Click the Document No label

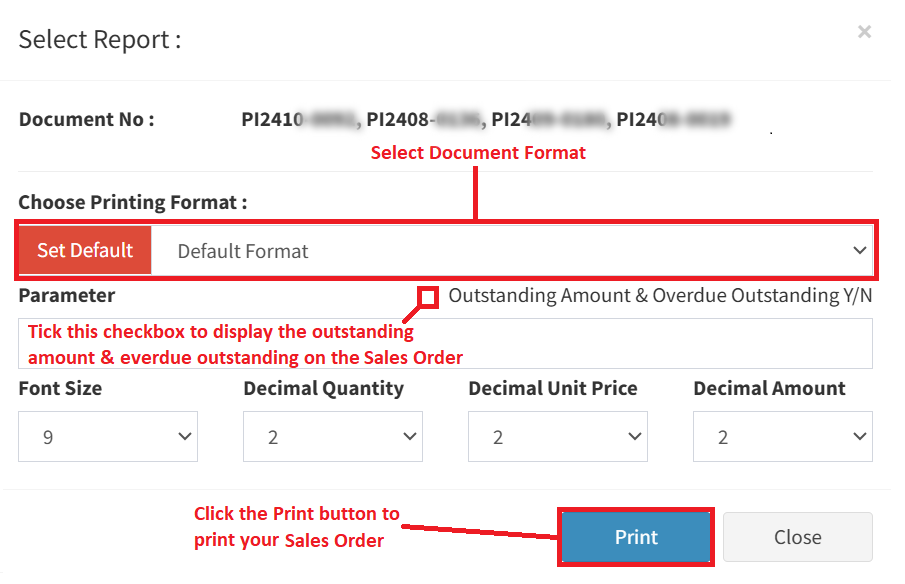point(87,120)
